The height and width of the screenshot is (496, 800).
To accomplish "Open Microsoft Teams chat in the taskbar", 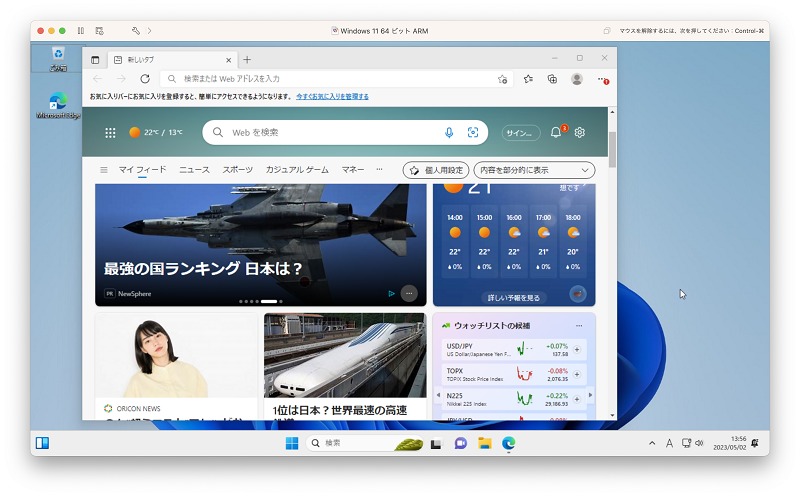I will 461,443.
